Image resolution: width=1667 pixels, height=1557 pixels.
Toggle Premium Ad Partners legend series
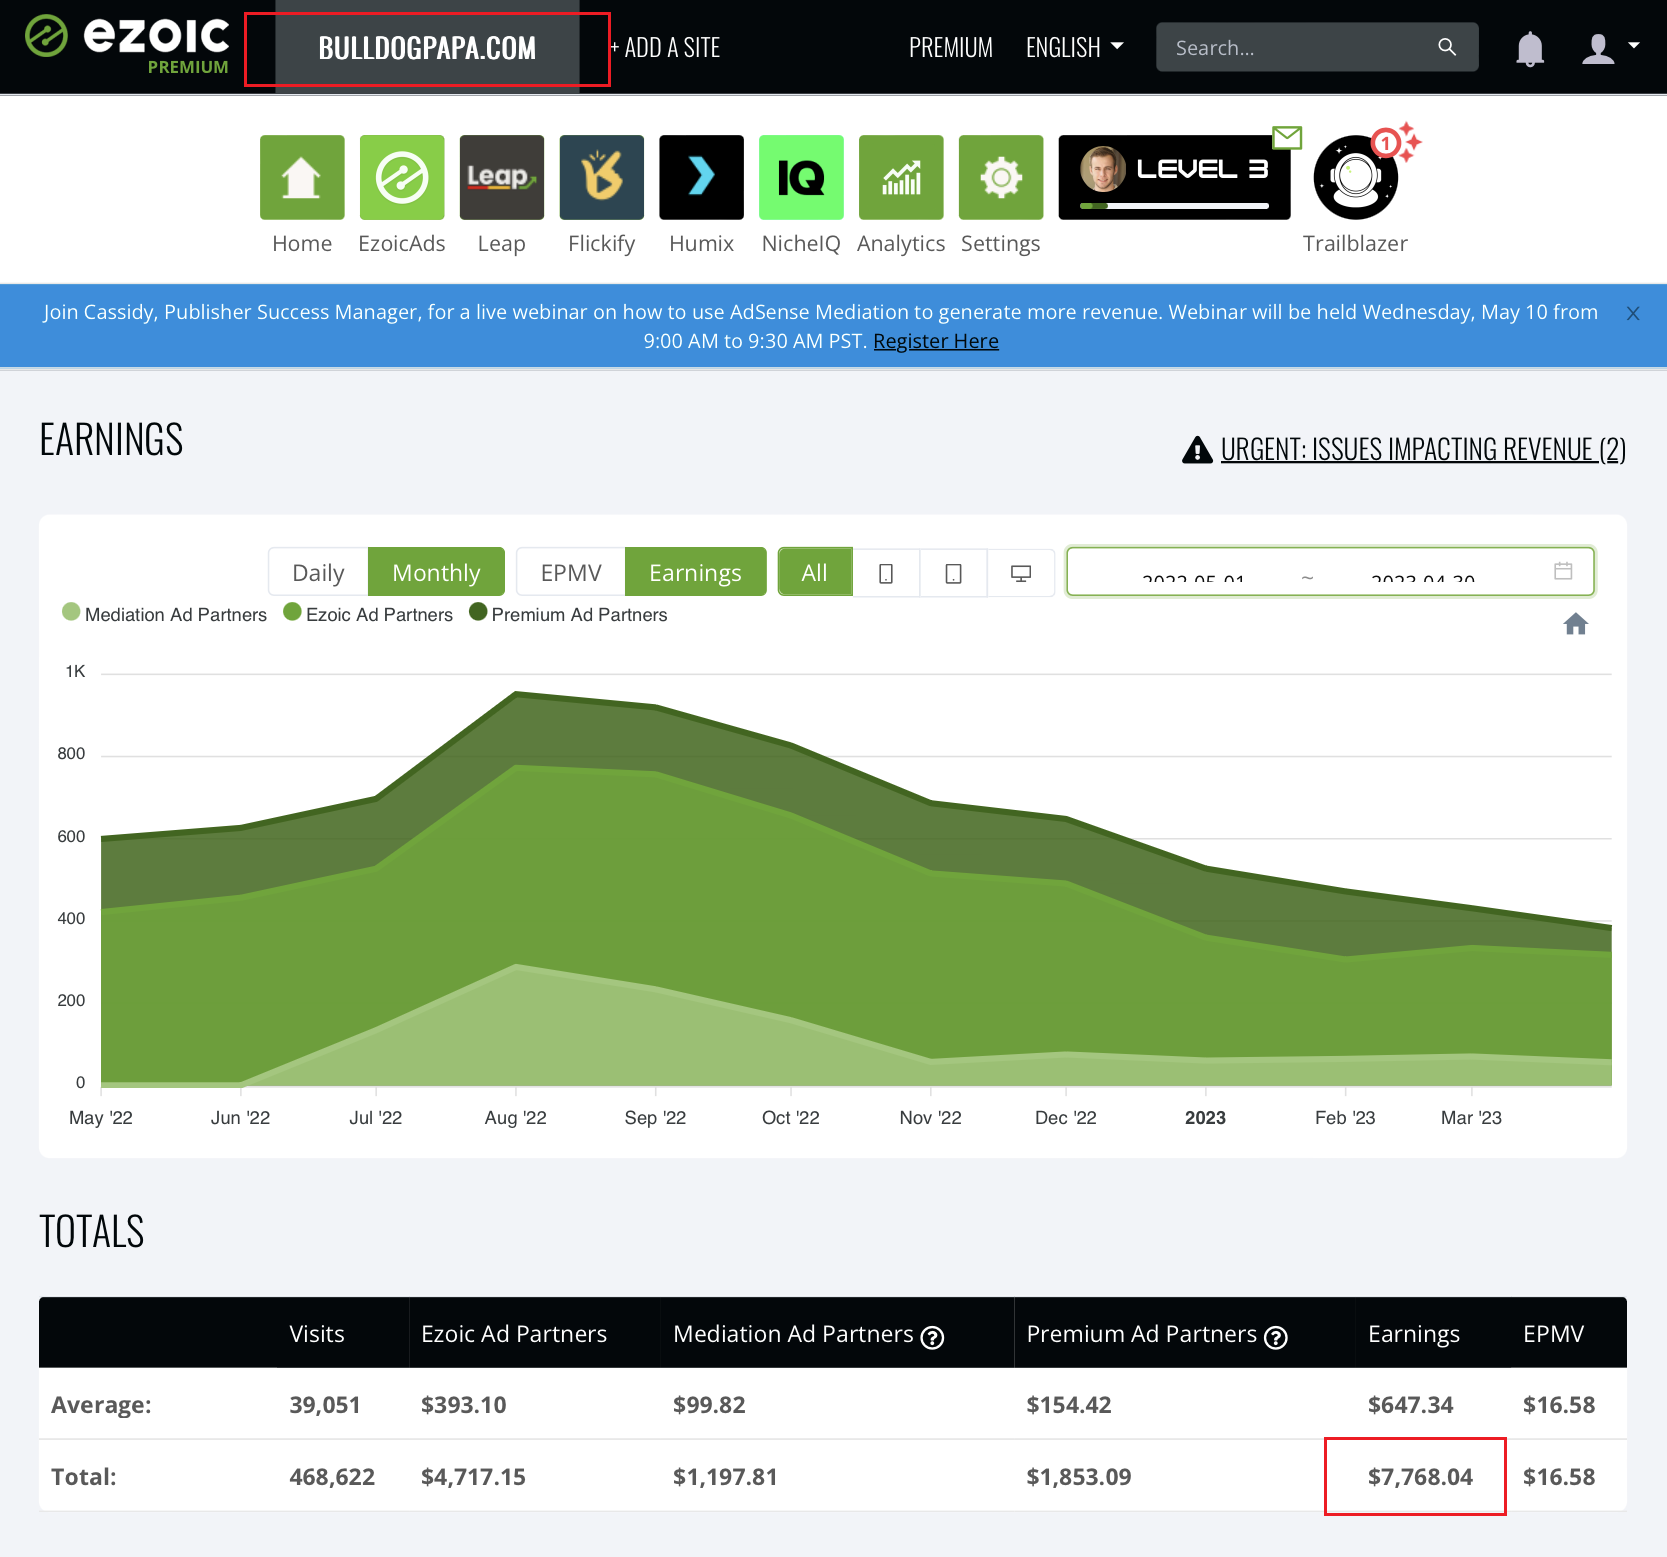[x=568, y=614]
